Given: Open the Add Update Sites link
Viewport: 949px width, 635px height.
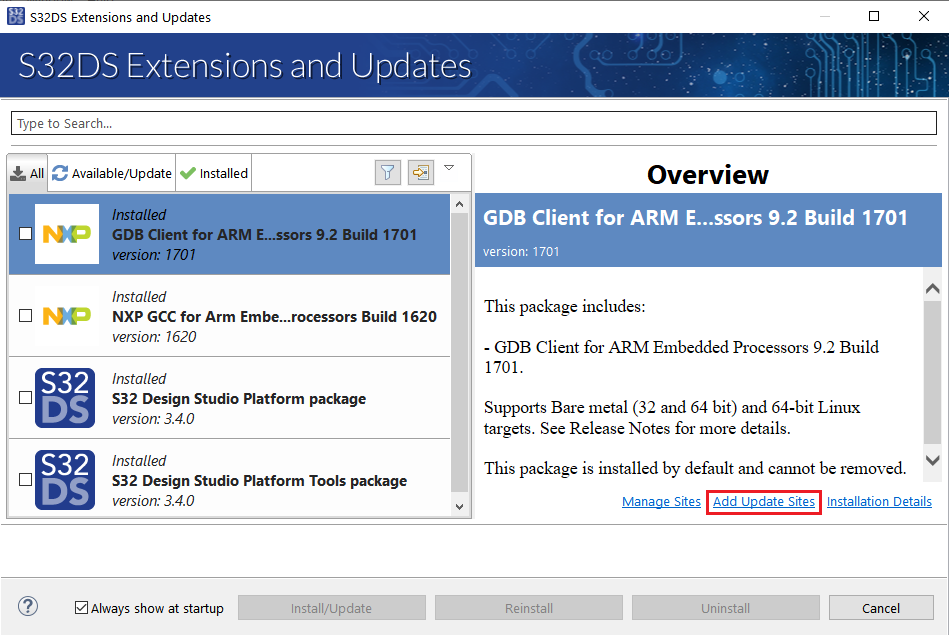Looking at the screenshot, I should [x=764, y=502].
